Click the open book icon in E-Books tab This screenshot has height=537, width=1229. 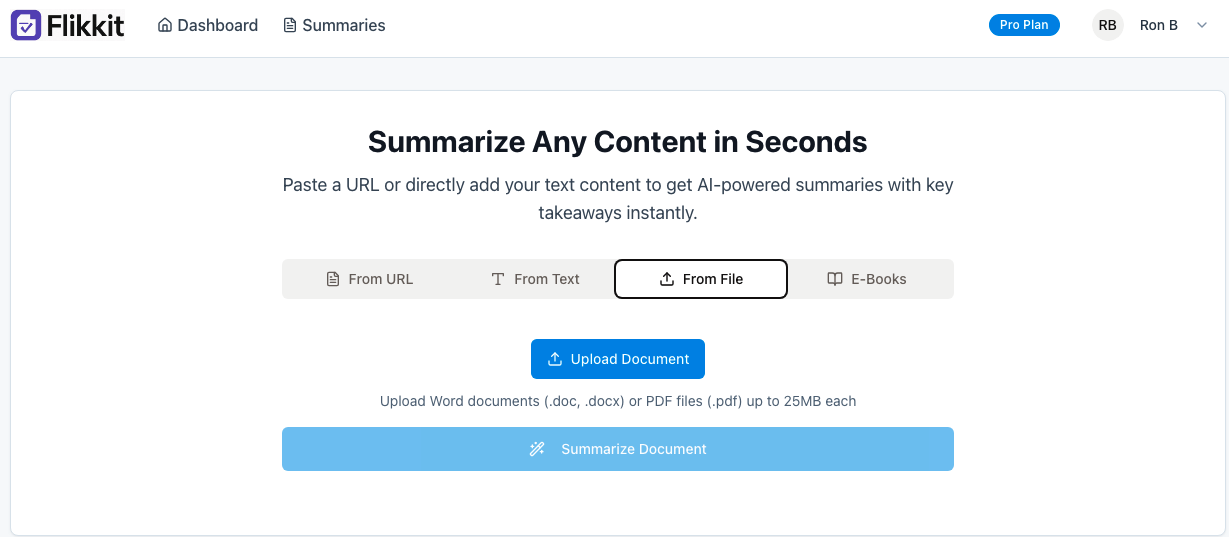click(x=835, y=279)
